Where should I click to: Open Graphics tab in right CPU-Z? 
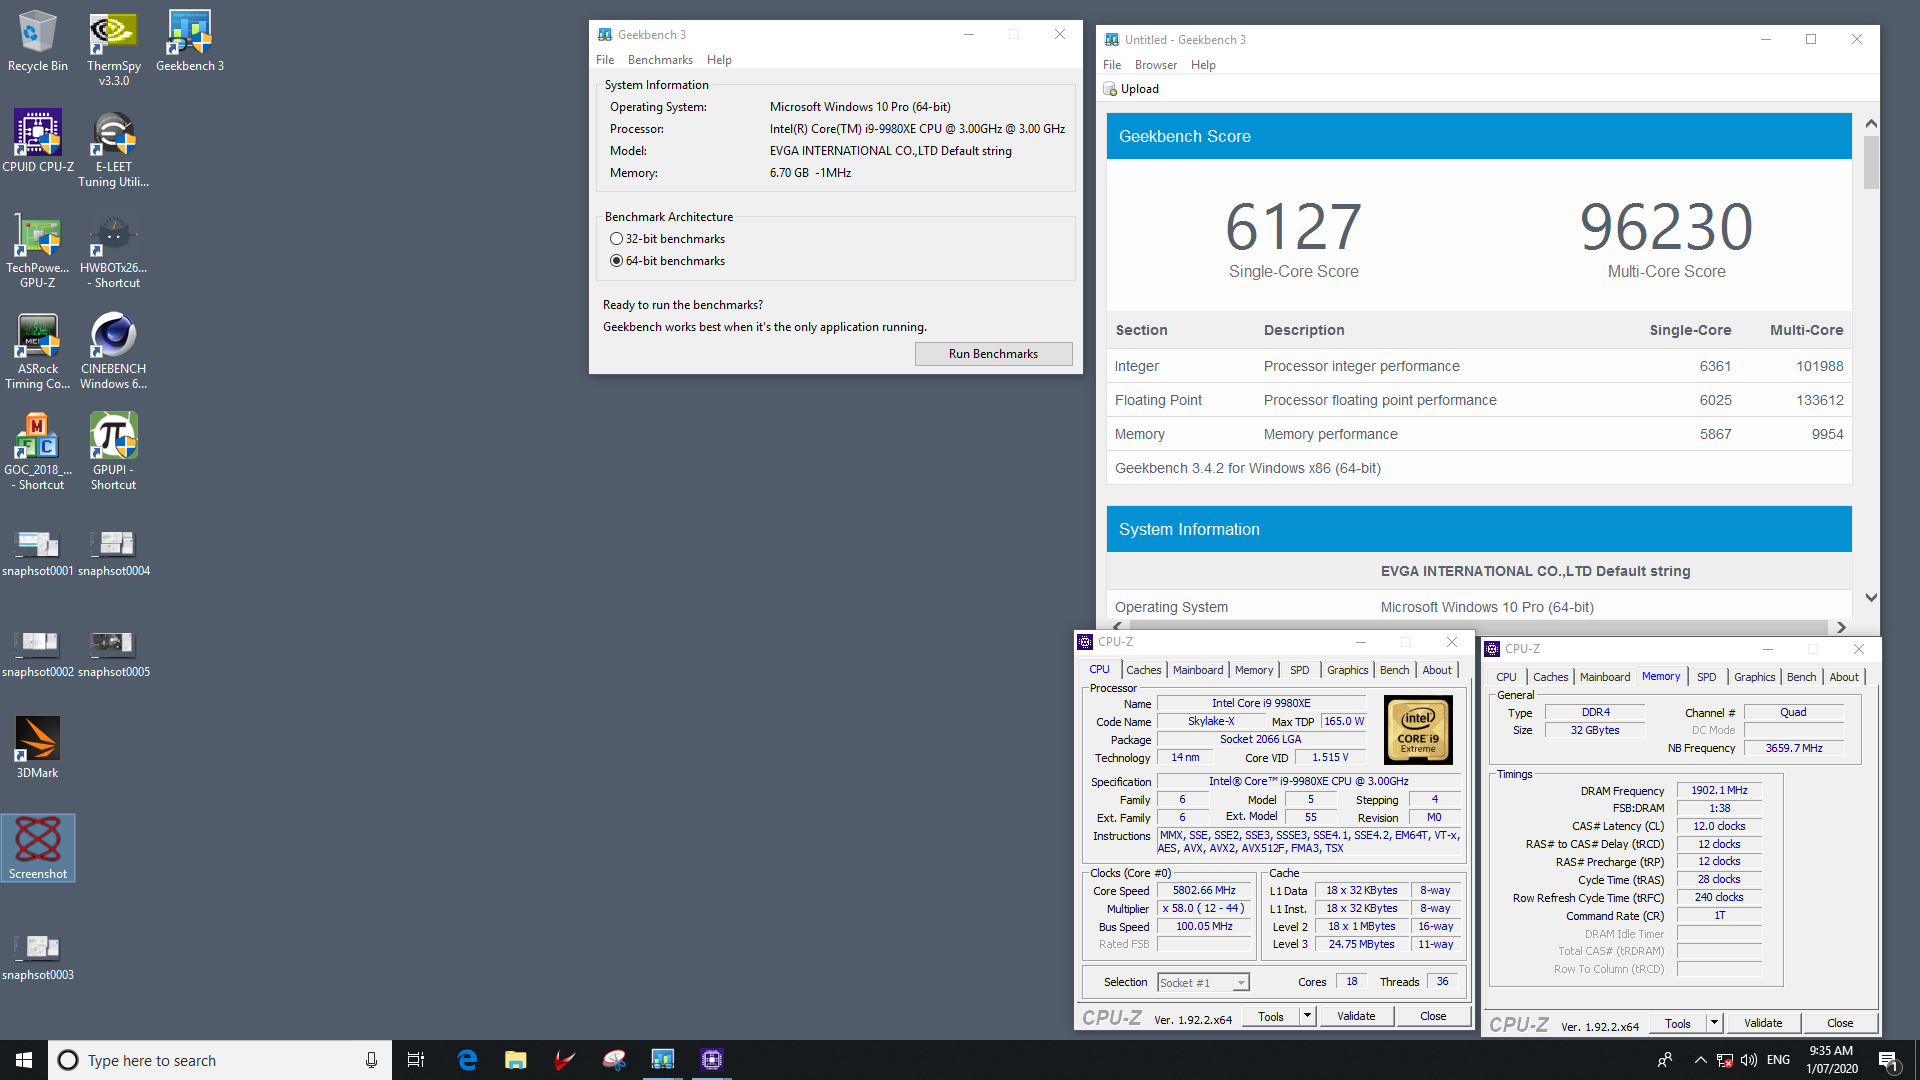[1754, 677]
